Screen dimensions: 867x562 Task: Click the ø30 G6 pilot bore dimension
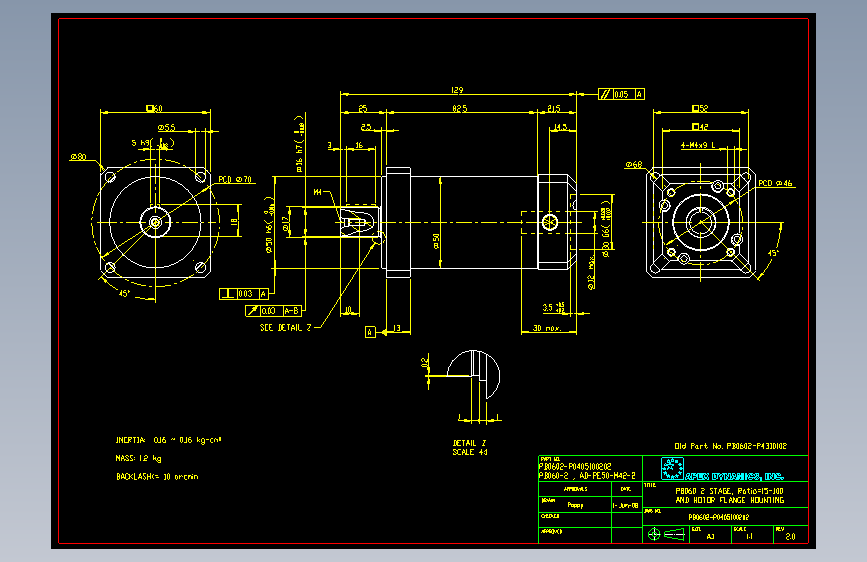click(x=606, y=228)
